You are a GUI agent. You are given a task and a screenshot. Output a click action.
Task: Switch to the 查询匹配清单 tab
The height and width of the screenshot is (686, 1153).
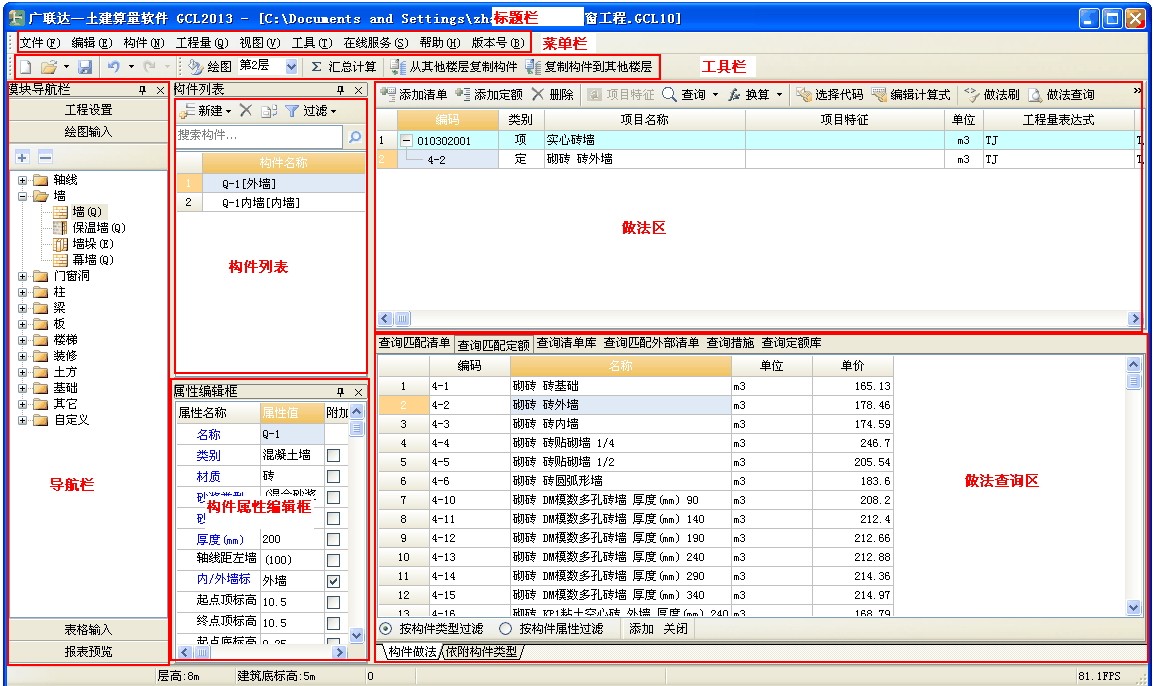pos(415,343)
